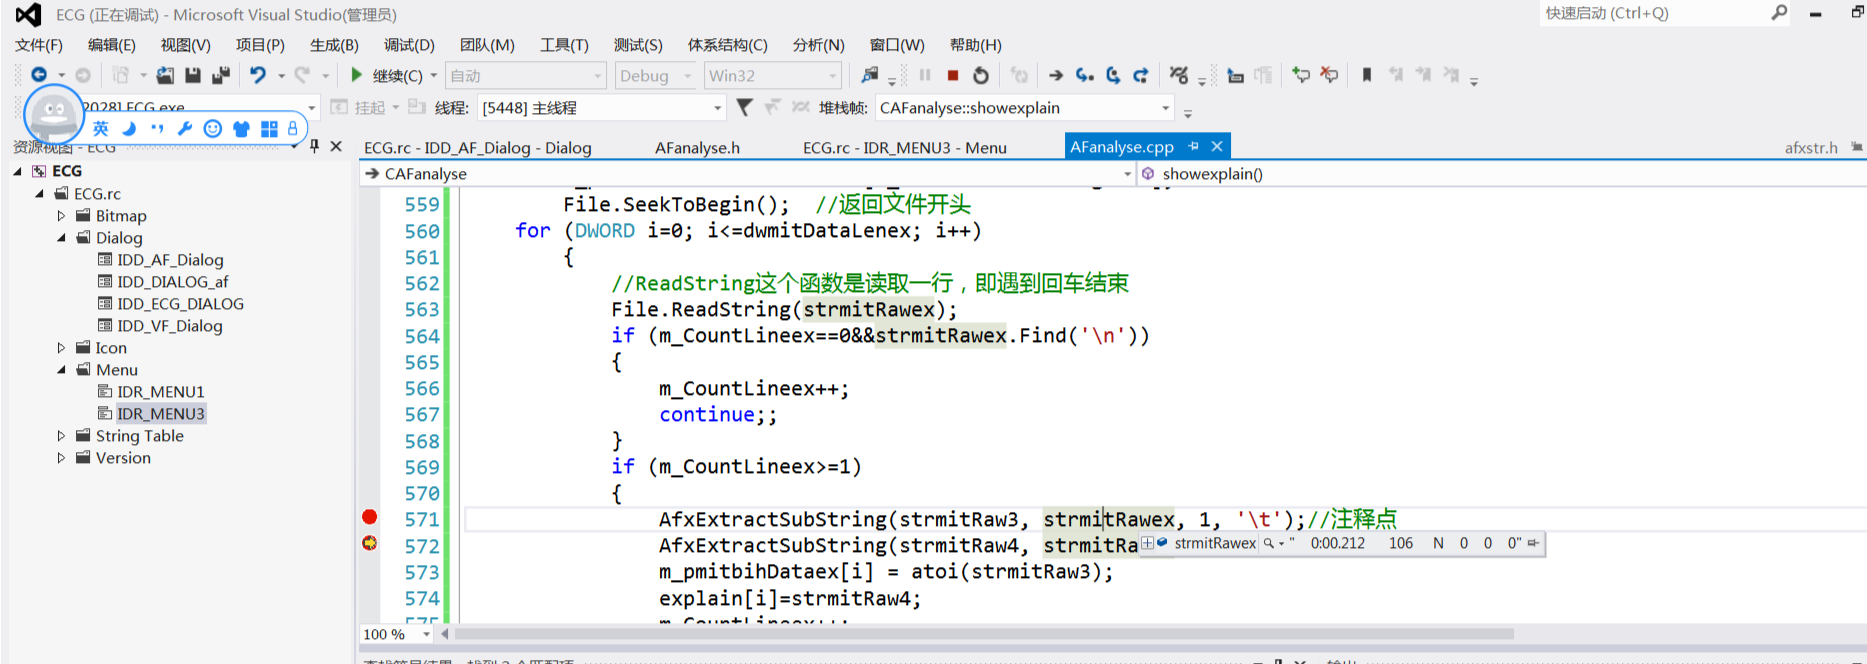Viewport: 1867px width, 664px height.
Task: Expand the Icon folder
Action: 61,348
